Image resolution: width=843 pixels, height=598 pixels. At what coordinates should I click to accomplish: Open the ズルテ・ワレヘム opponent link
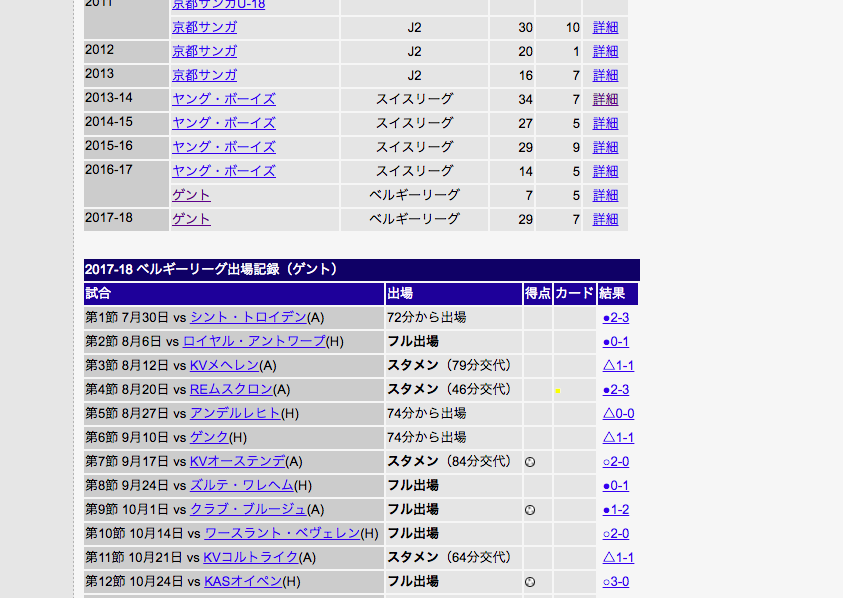[x=242, y=486]
